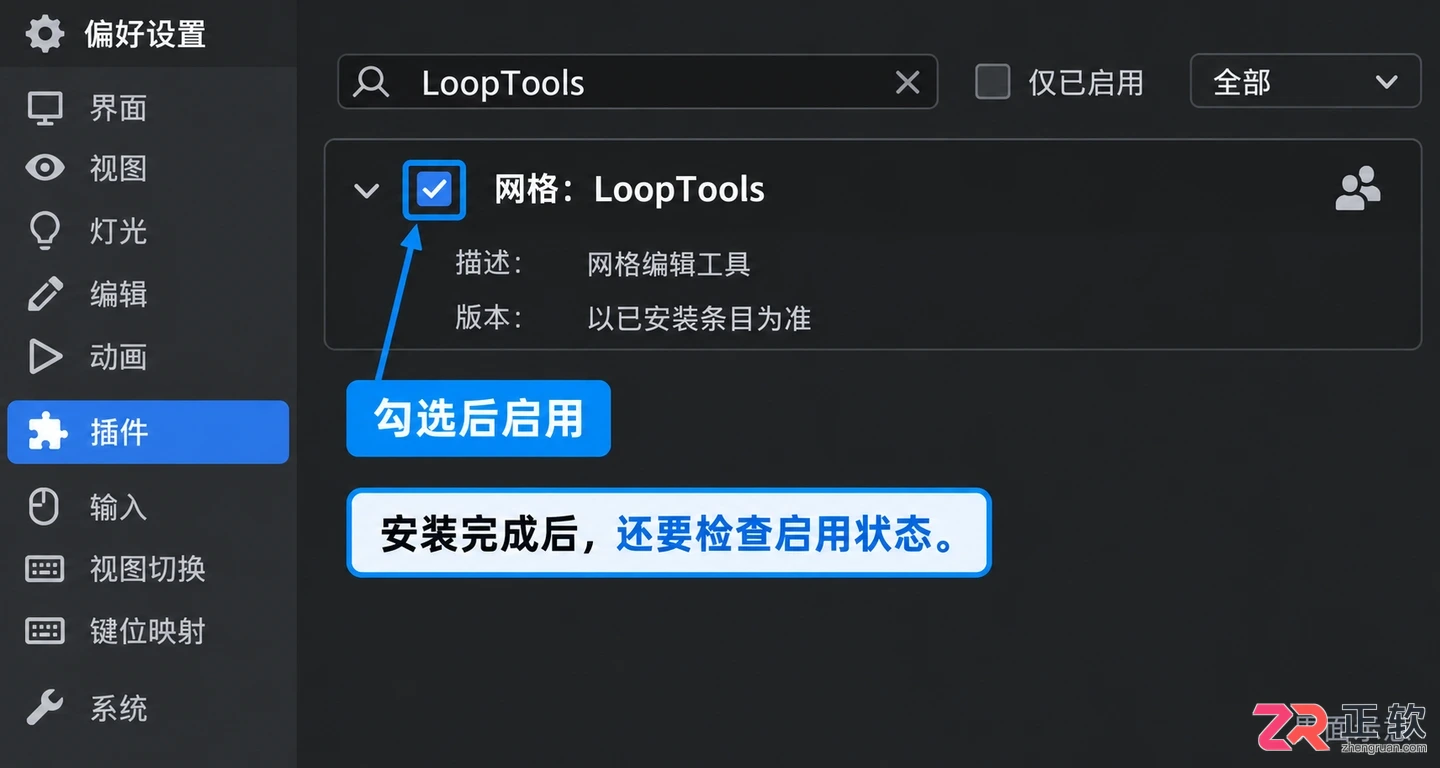Screen dimensions: 1440x768
Task: Open 动画 section via play-triangle icon
Action: (44, 357)
